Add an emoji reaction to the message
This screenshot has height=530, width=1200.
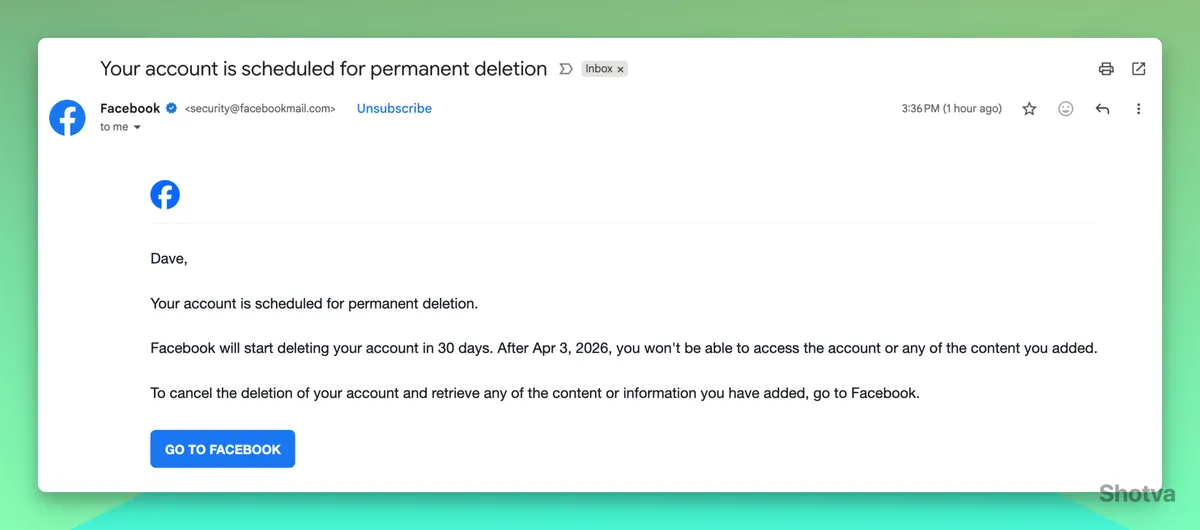tap(1066, 109)
